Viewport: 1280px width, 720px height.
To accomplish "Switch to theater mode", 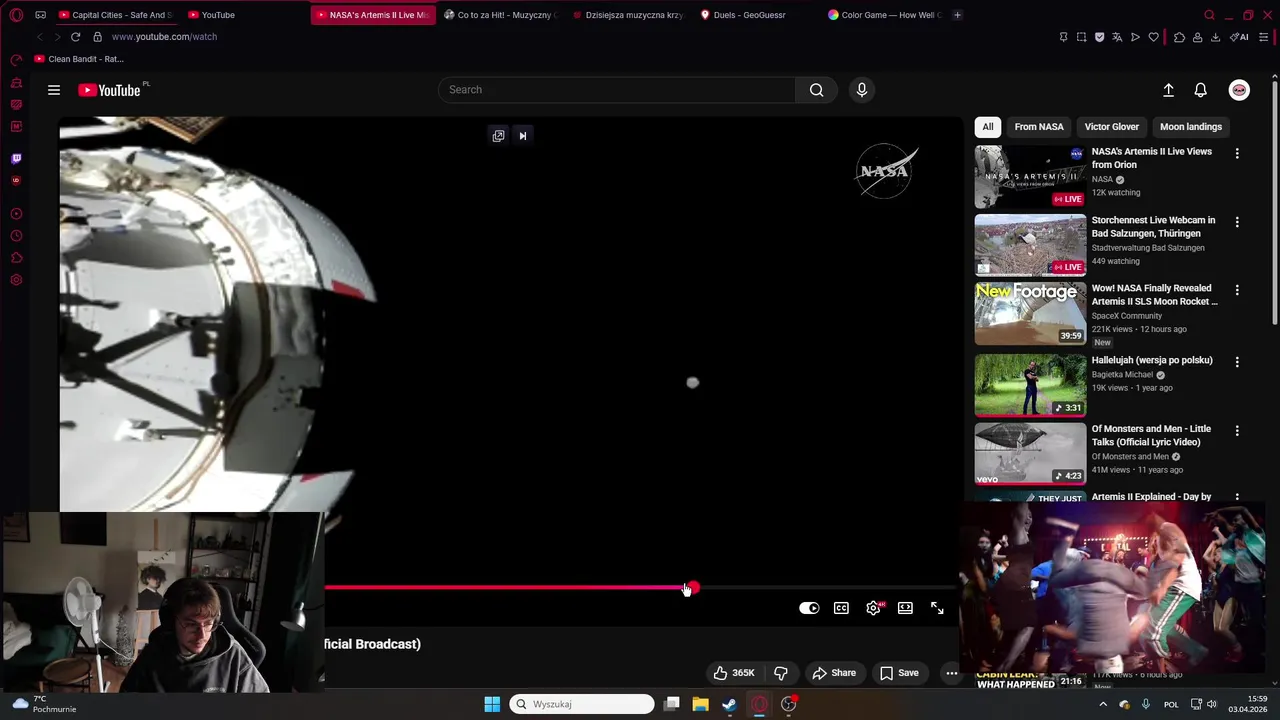I will click(905, 608).
